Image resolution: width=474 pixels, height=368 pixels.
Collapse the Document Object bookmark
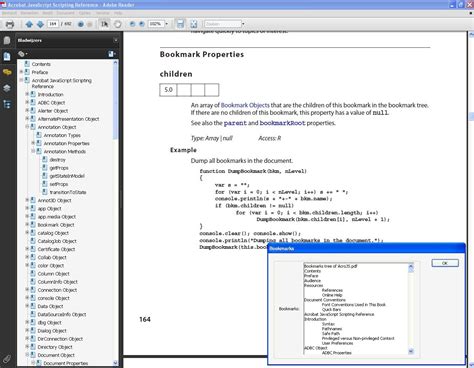click(x=27, y=355)
